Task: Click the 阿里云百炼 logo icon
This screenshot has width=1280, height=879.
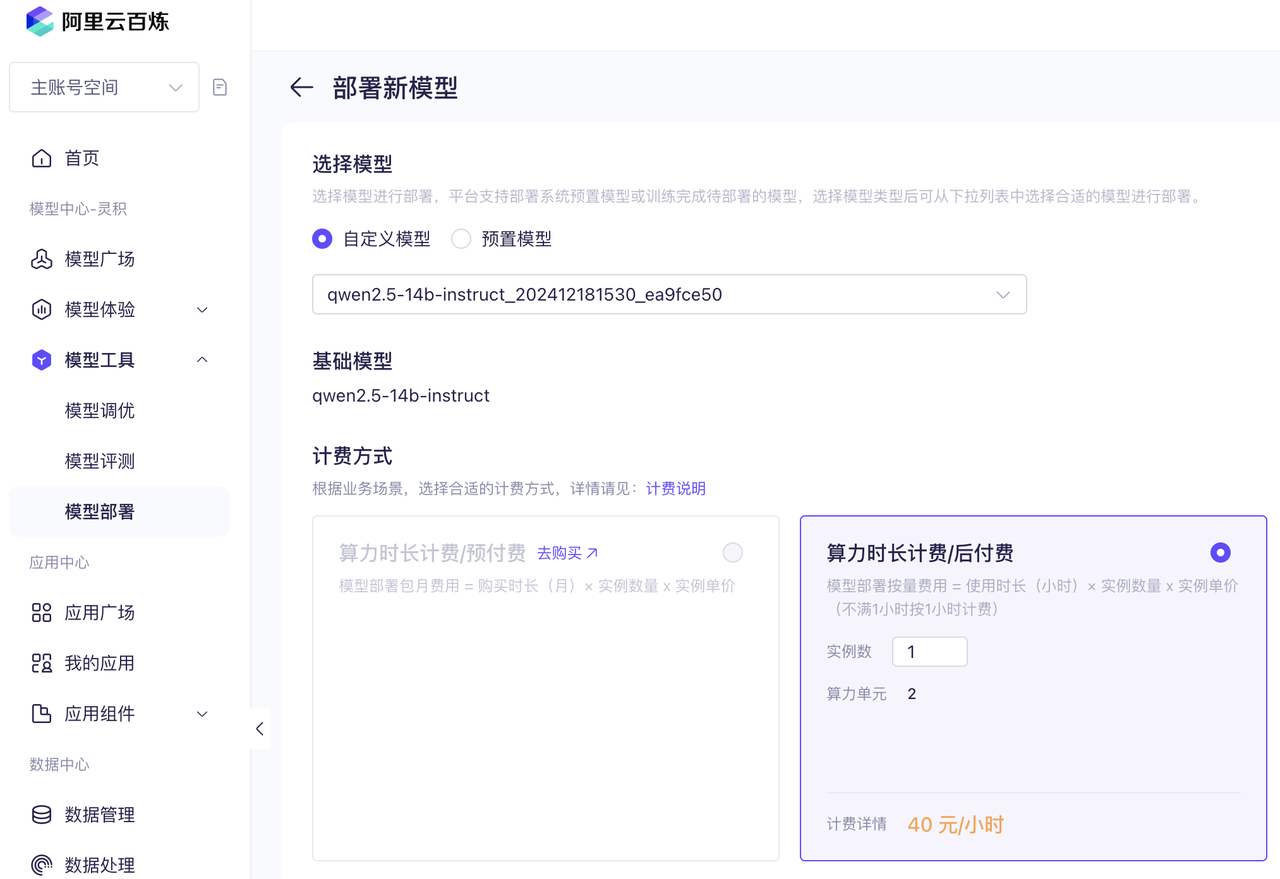Action: click(40, 21)
